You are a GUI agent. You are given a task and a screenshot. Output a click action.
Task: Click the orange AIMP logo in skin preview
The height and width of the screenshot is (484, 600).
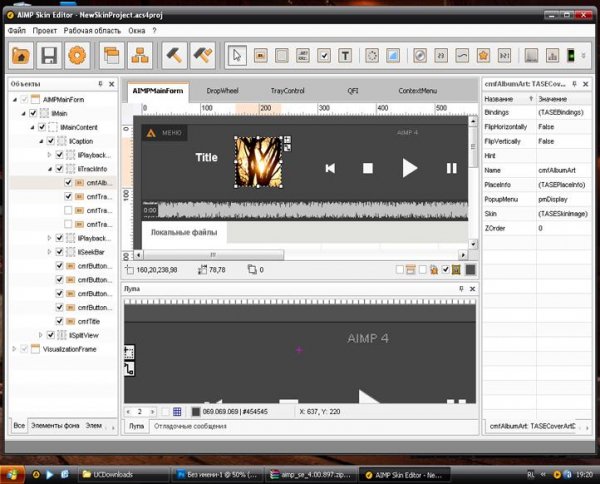coord(151,133)
